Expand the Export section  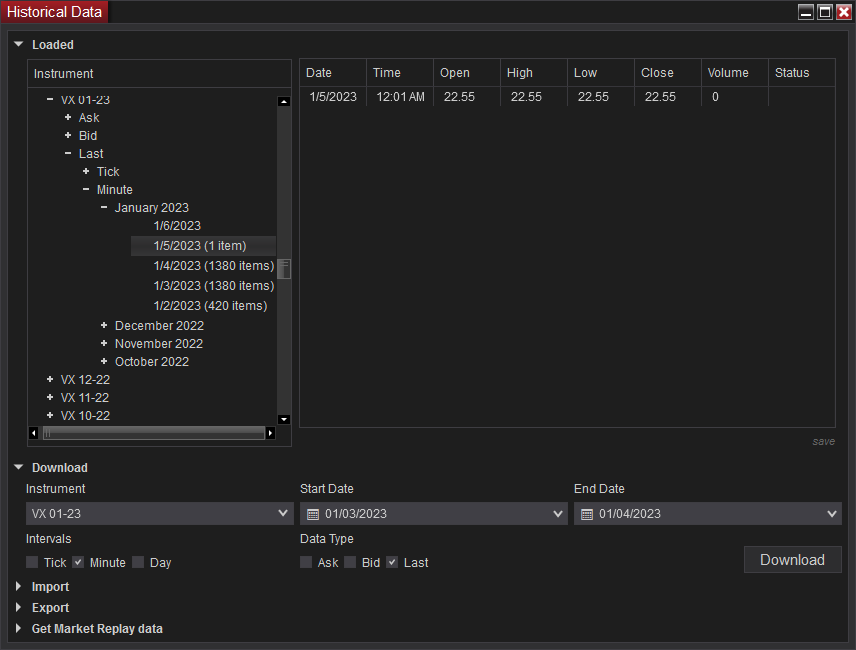[x=19, y=607]
